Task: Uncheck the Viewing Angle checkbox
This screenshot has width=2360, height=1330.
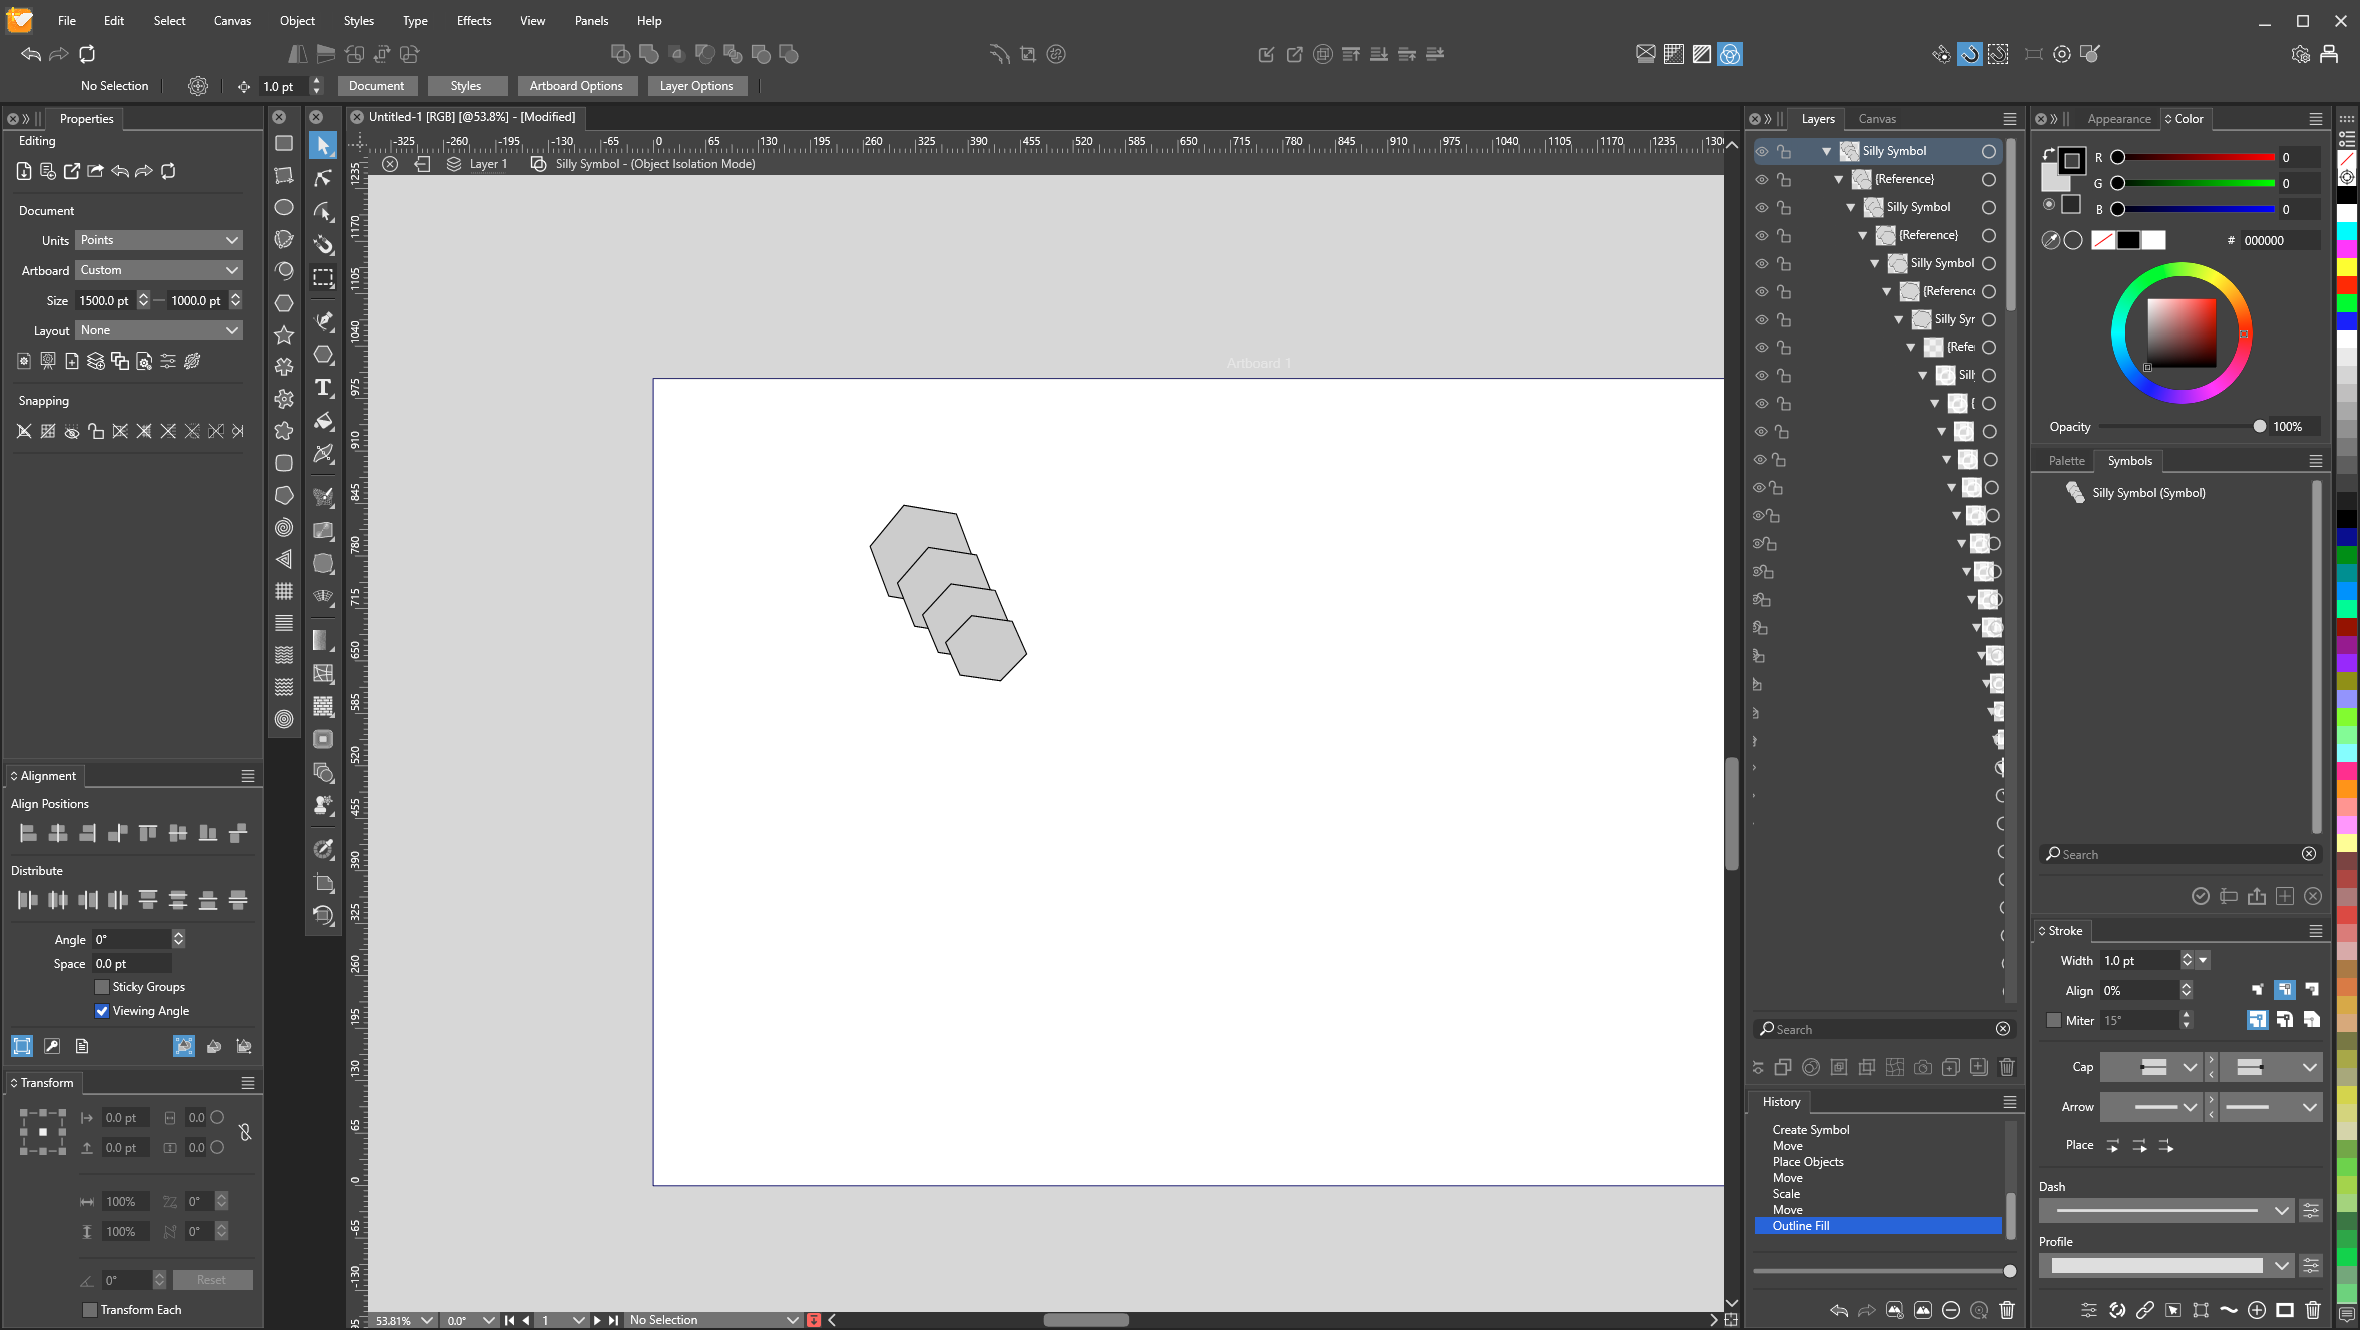Action: (x=102, y=1011)
